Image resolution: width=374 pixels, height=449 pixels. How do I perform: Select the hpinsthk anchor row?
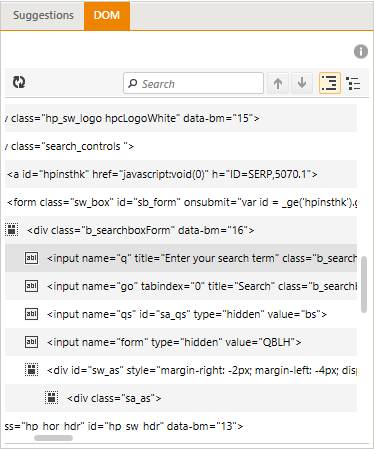coord(181,174)
